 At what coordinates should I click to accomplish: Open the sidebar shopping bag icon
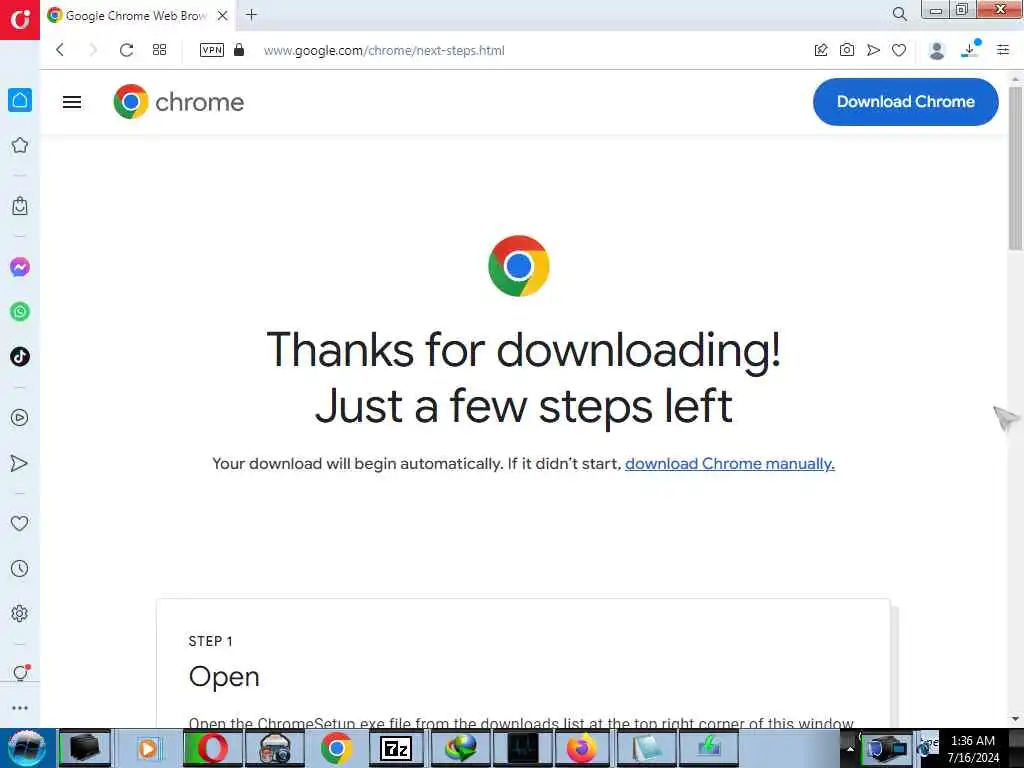(x=20, y=206)
